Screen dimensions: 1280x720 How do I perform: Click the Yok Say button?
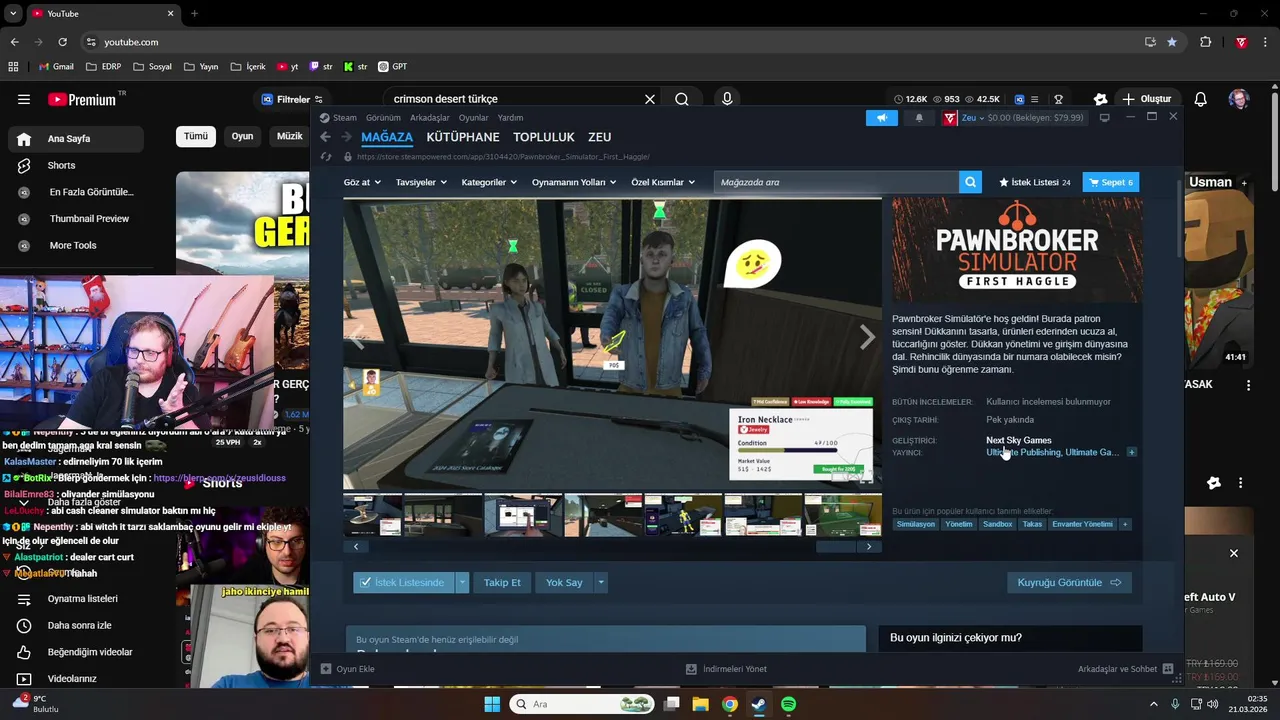coord(564,582)
